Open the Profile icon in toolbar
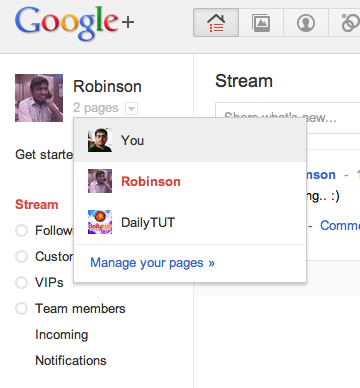This screenshot has width=360, height=388. (306, 23)
